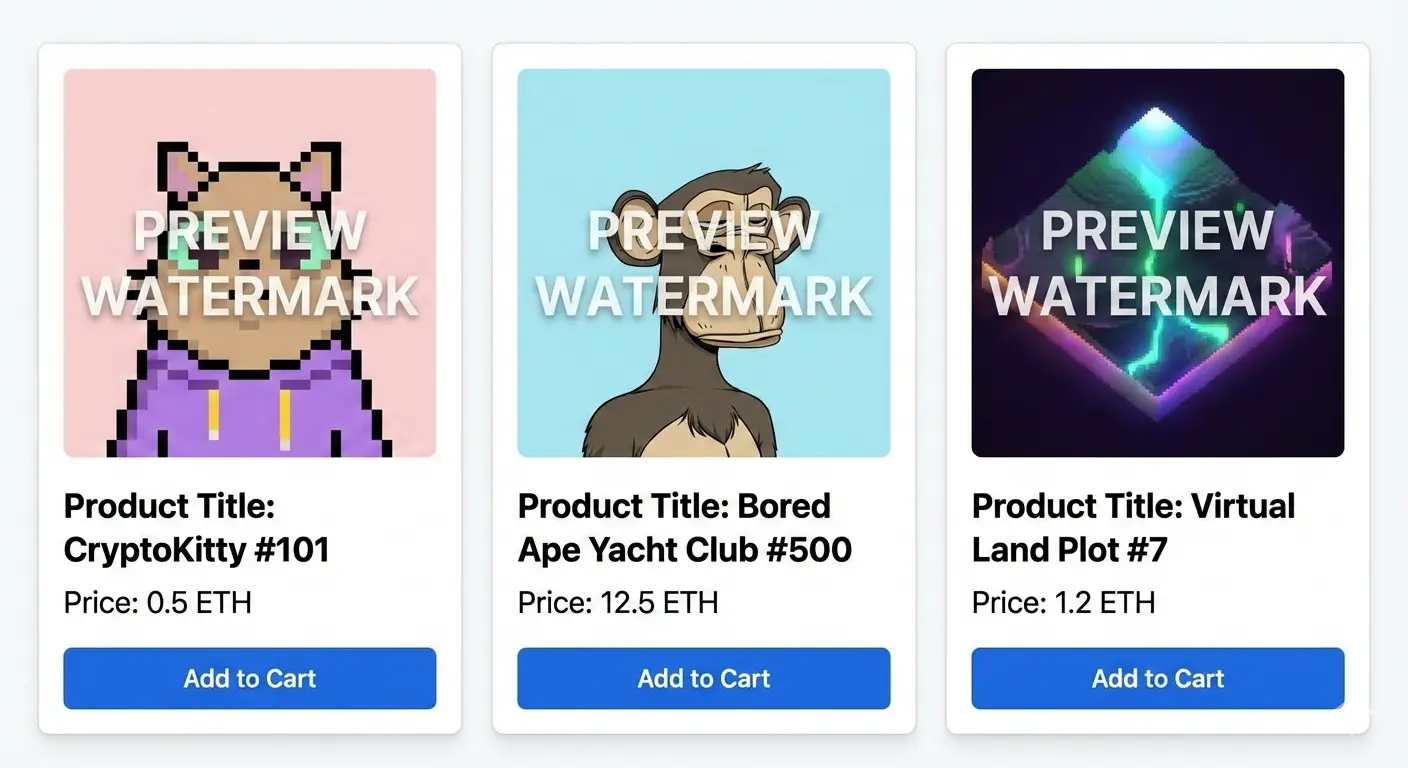Add Bored Ape Yacht Club #500 to cart
Viewport: 1408px width, 768px height.
tap(703, 678)
